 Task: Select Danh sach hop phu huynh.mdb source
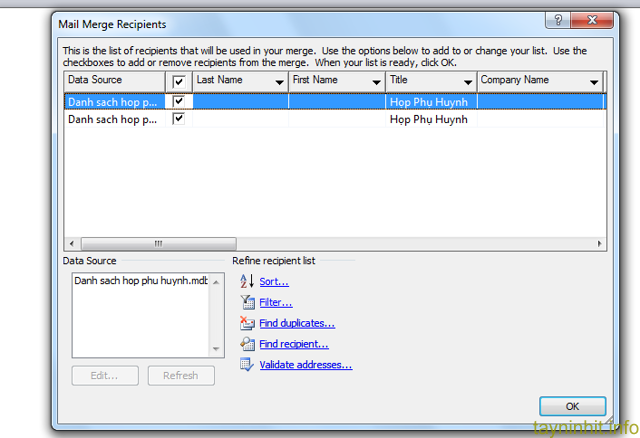pyautogui.click(x=140, y=282)
